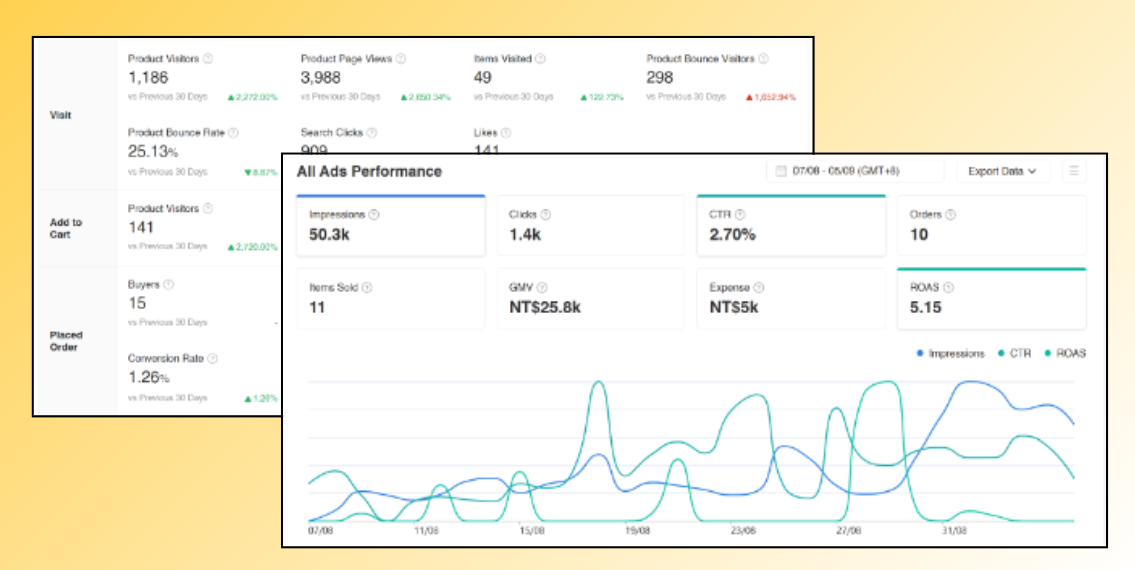Open the list menu icon beside Export Data
The height and width of the screenshot is (570, 1135).
coord(1074,171)
